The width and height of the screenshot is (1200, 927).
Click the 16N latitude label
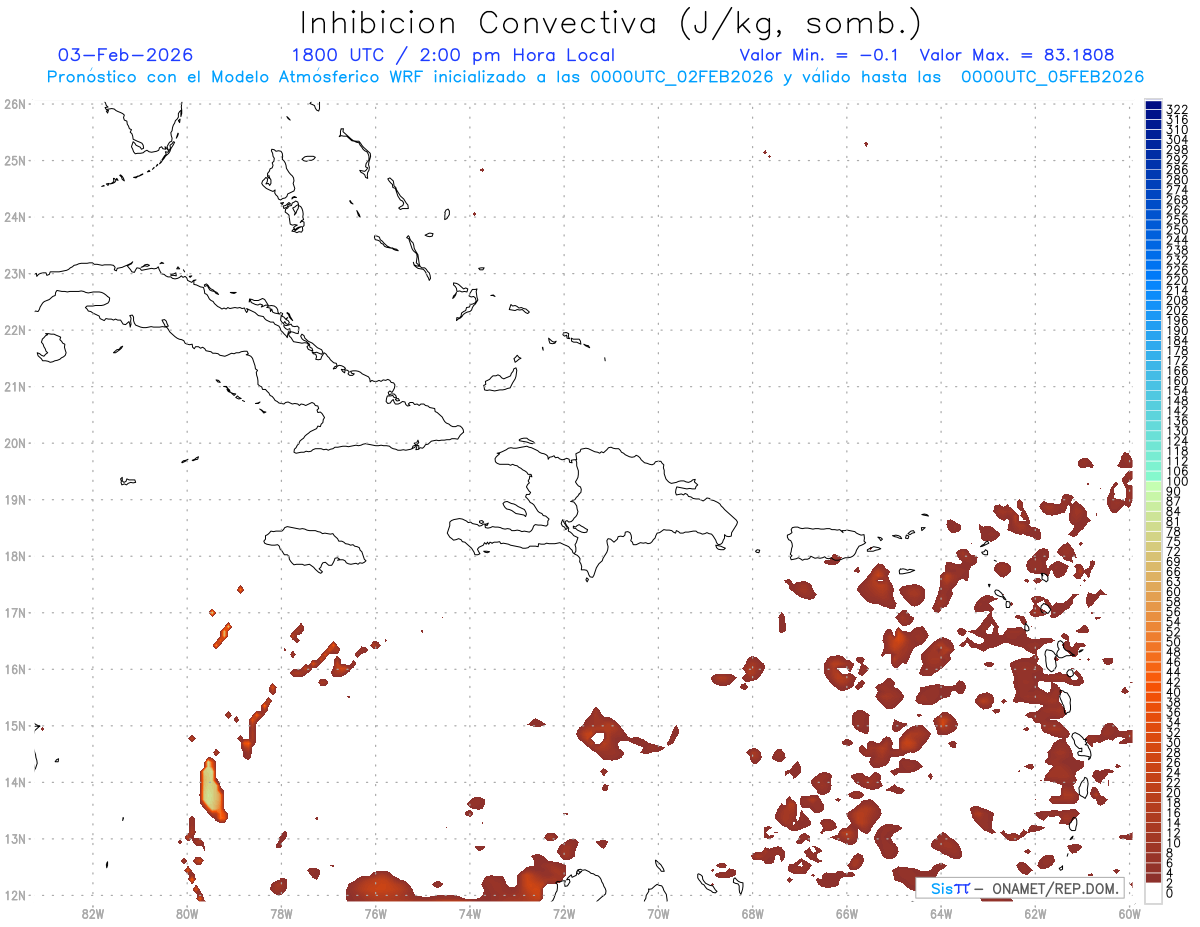click(x=15, y=669)
